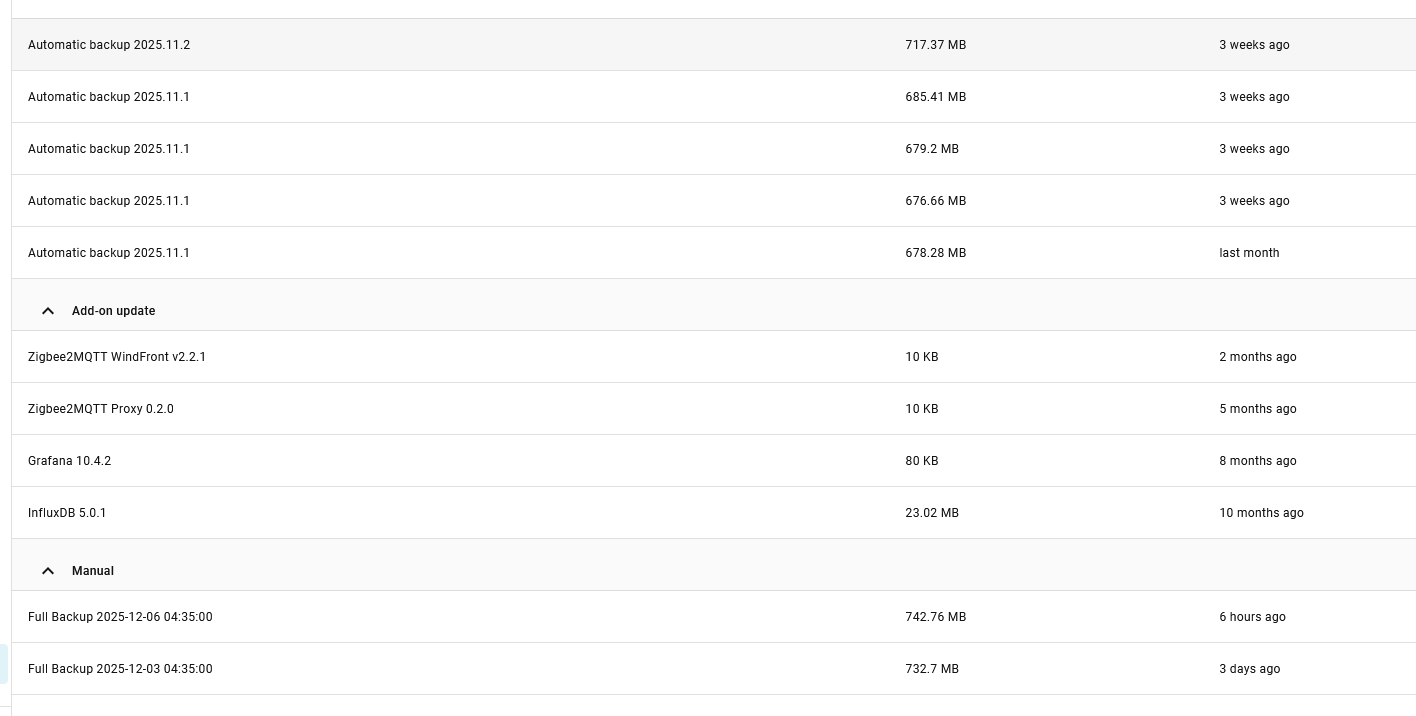Select the InfluxDB 5.0.1 backup
This screenshot has width=1416, height=716.
(67, 513)
